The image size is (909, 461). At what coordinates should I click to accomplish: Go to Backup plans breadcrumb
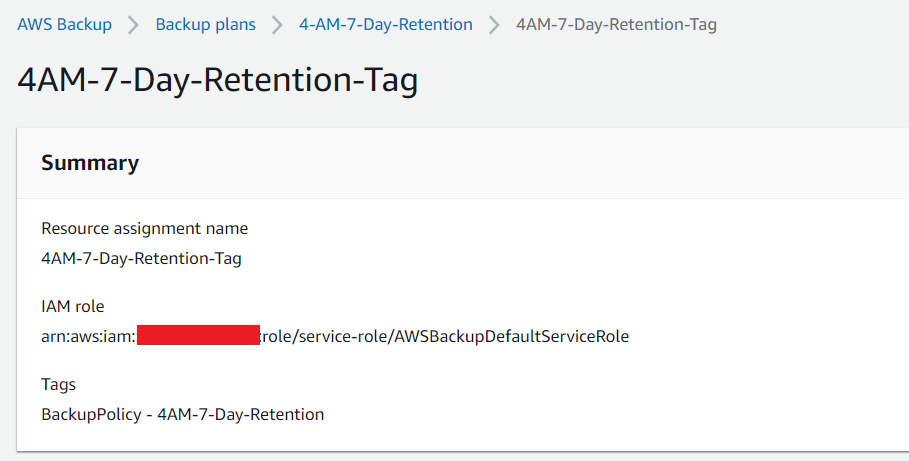pos(205,24)
